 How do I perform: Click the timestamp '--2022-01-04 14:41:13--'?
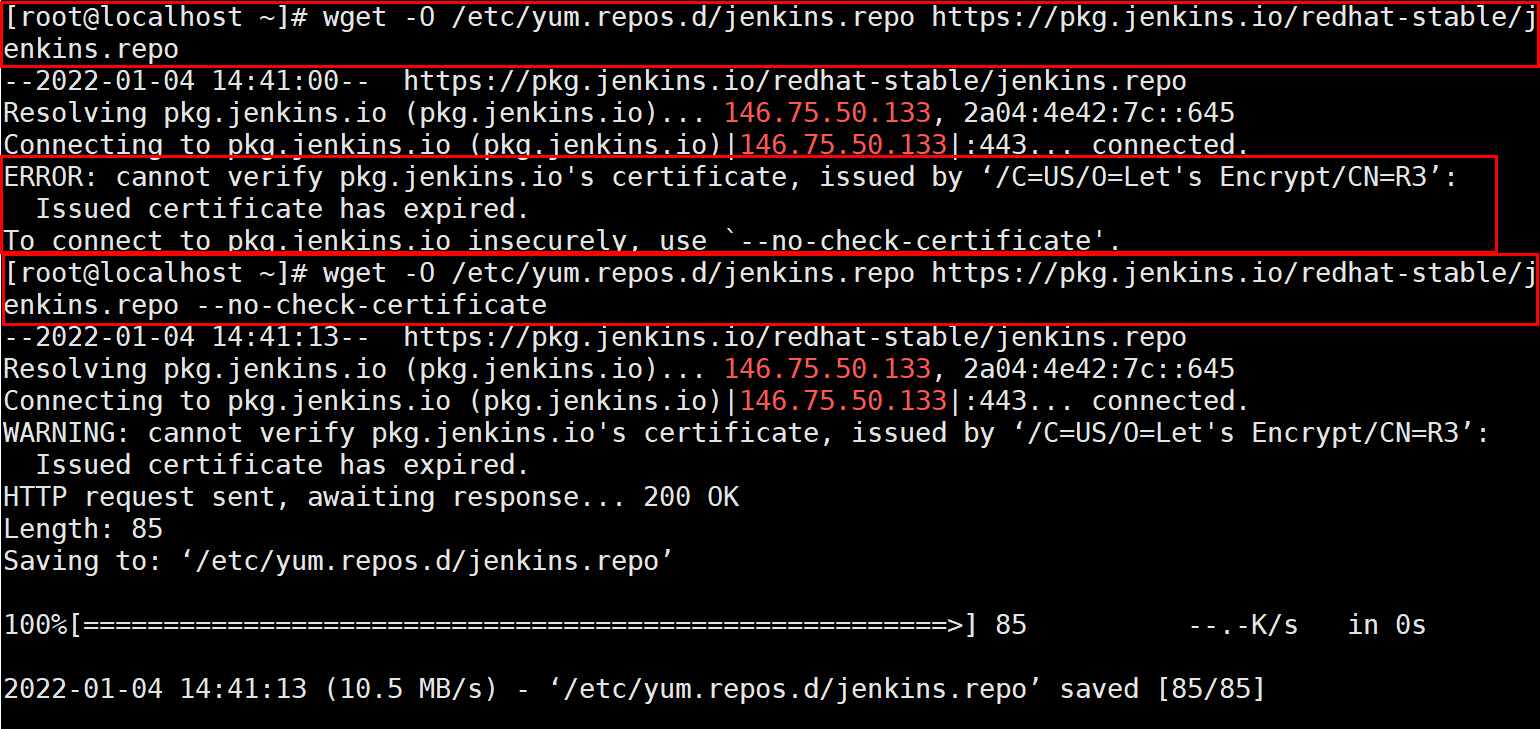[x=187, y=338]
